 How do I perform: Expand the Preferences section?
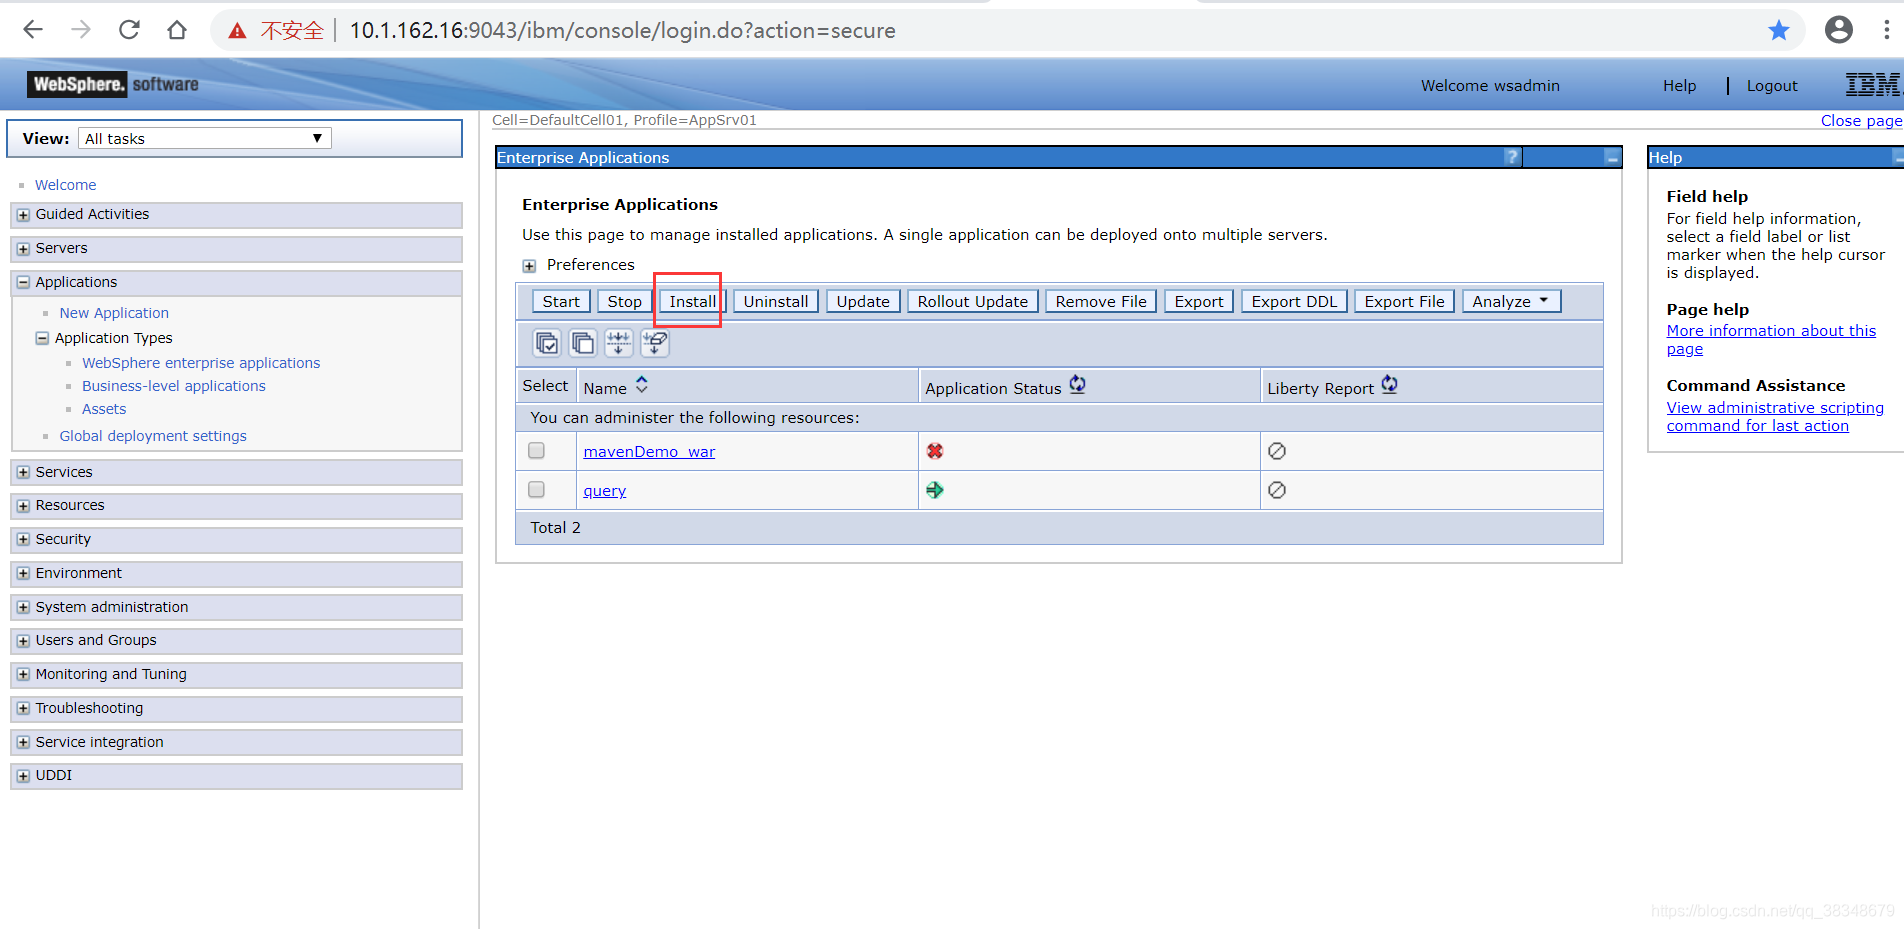[x=529, y=266]
